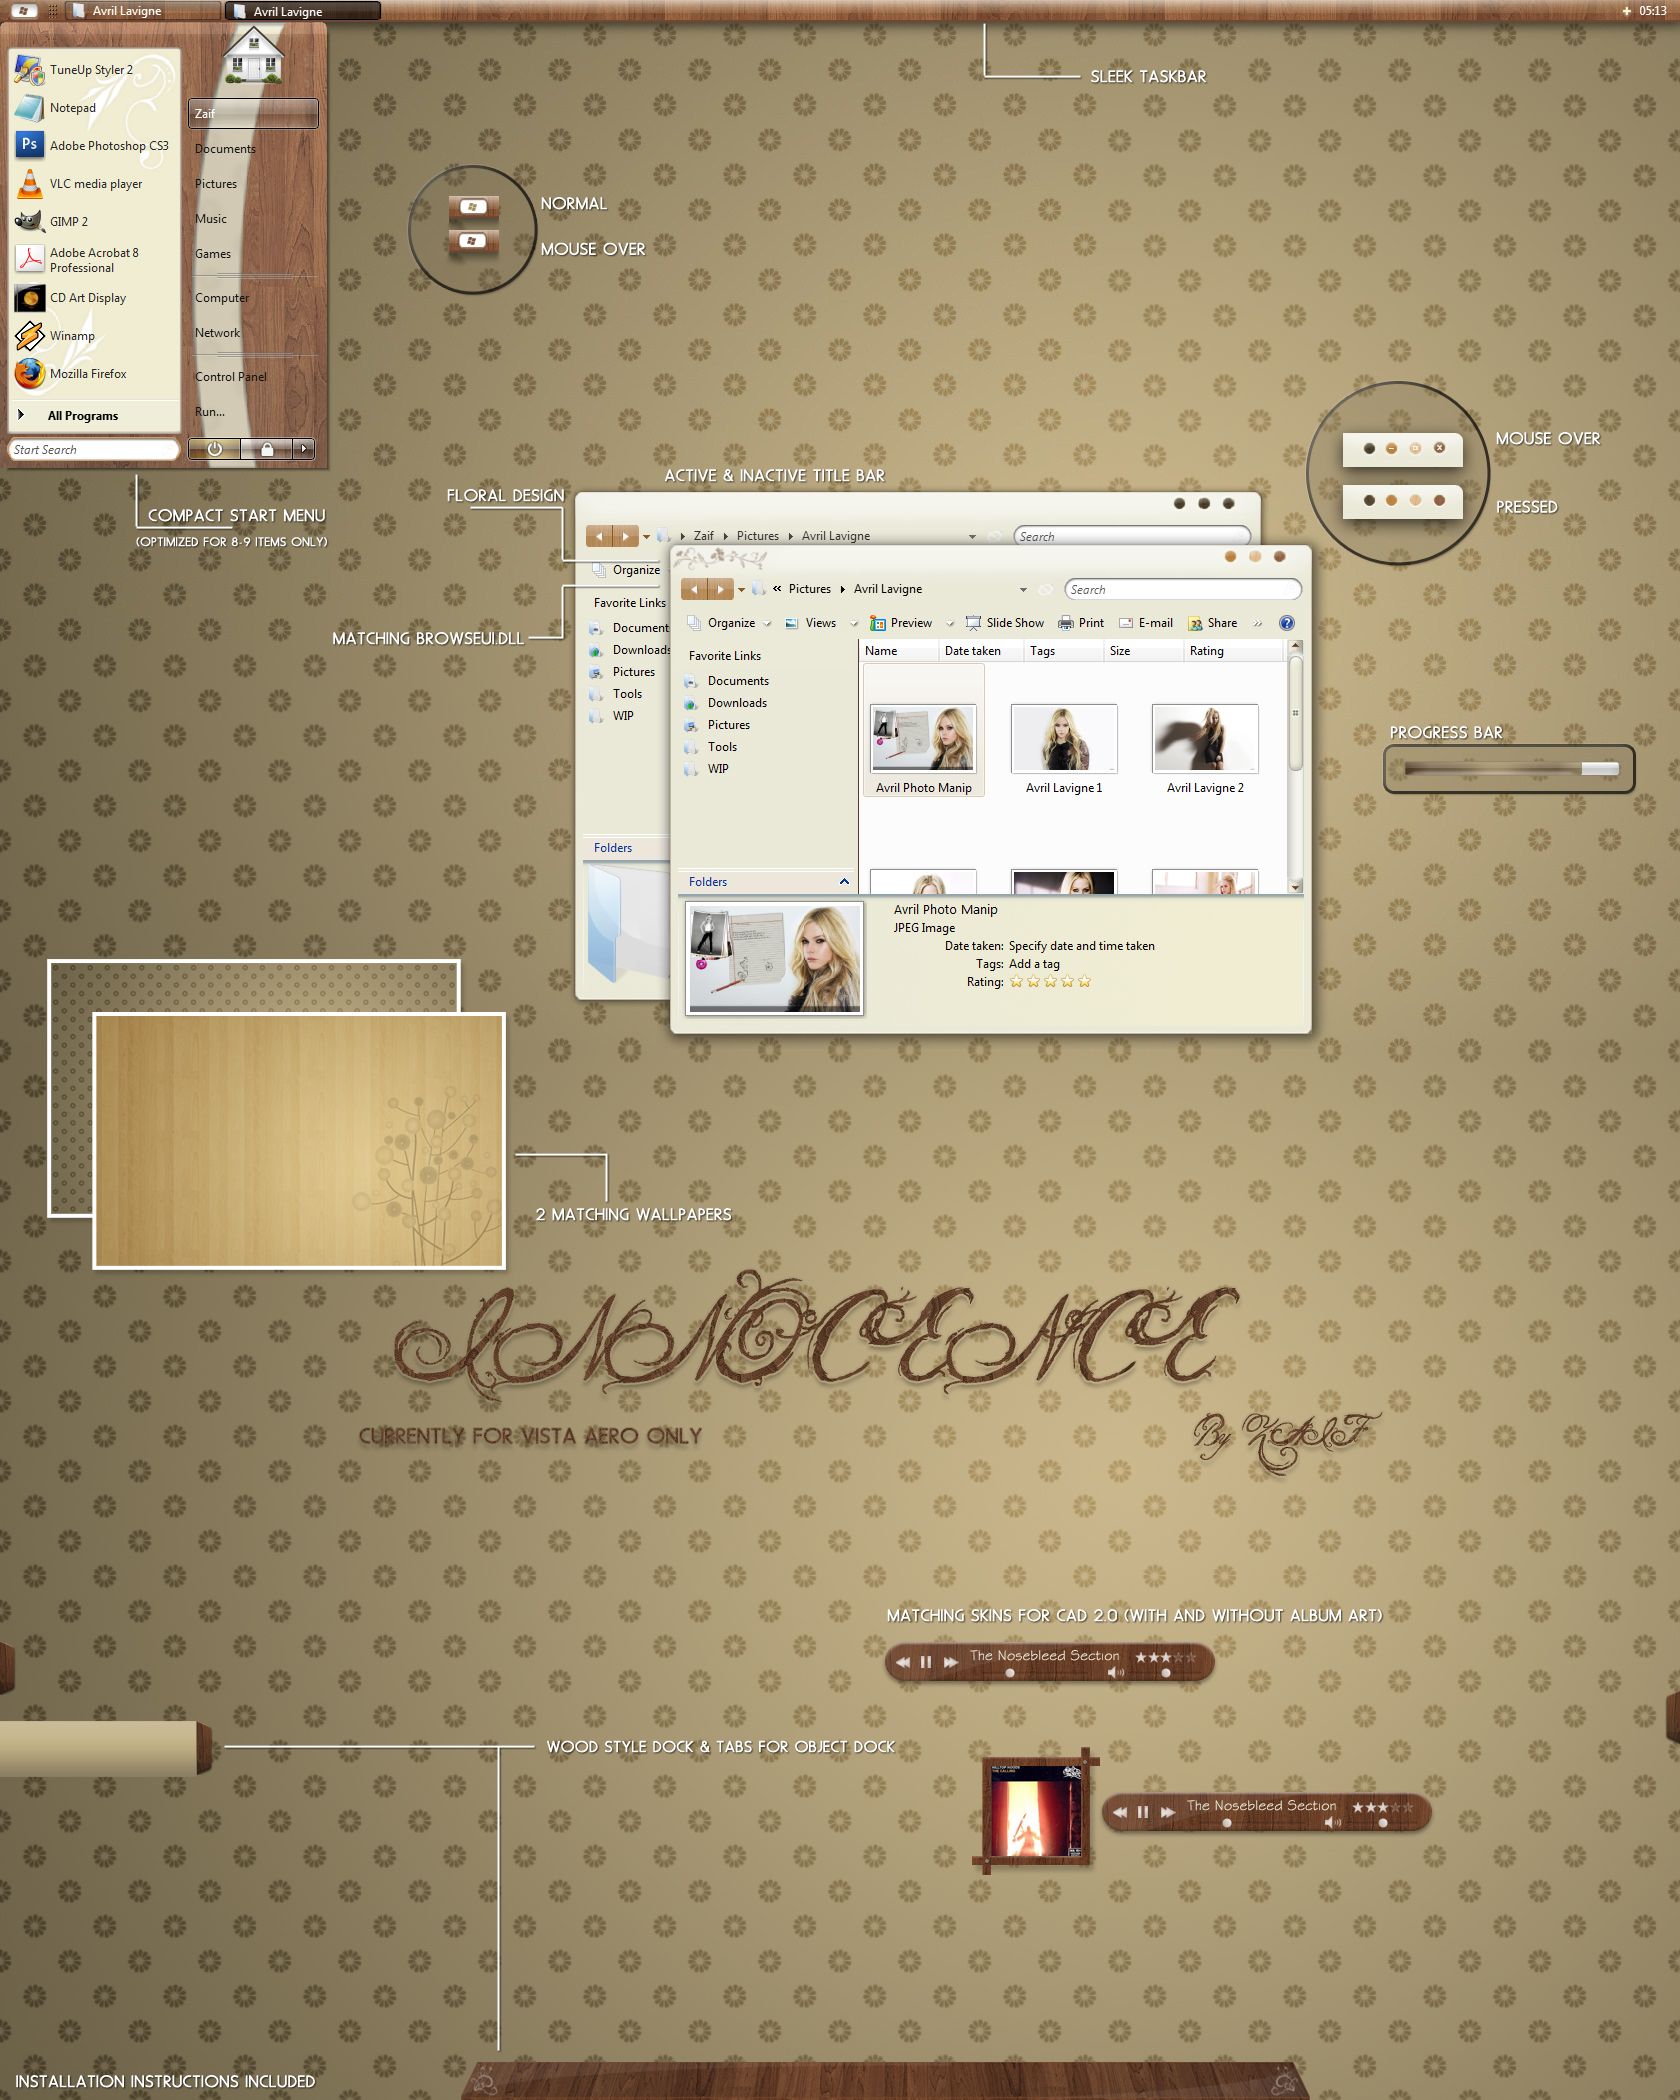Click Search box in front explorer window
Screen dimensions: 1680x2100
(x=1182, y=590)
